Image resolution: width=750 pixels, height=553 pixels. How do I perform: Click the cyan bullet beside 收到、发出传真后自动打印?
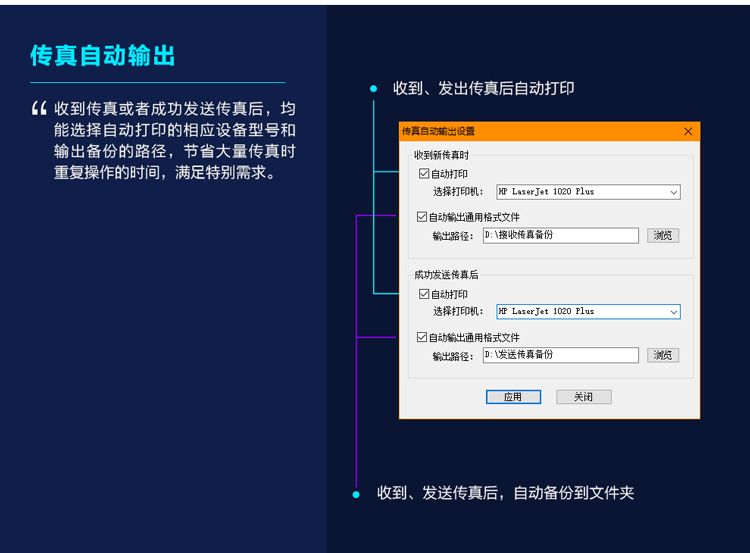pos(374,88)
